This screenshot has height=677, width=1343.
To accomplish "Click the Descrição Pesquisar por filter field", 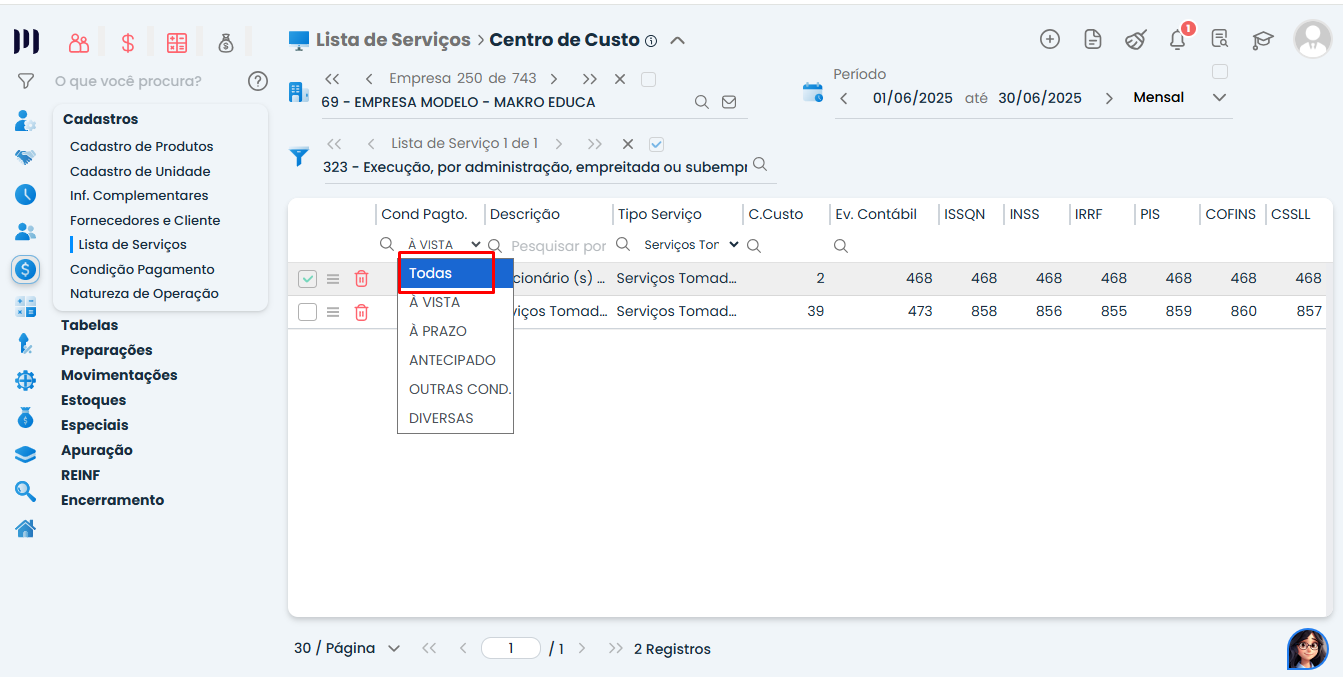I will click(x=558, y=246).
